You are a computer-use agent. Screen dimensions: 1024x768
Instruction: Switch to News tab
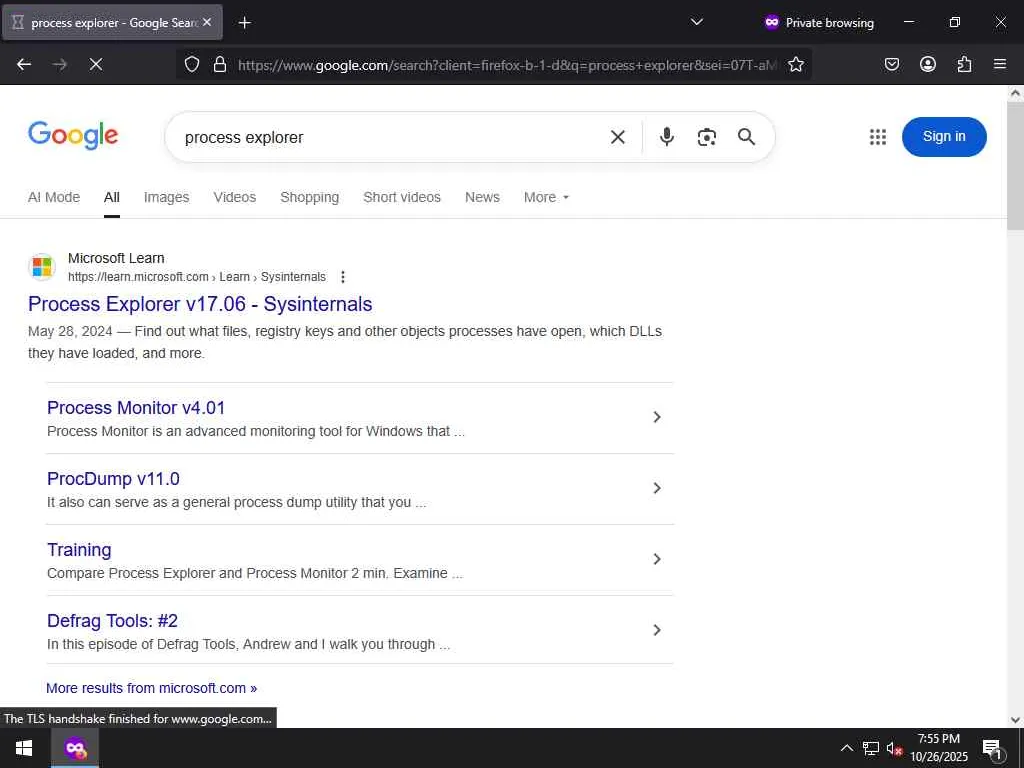click(482, 197)
